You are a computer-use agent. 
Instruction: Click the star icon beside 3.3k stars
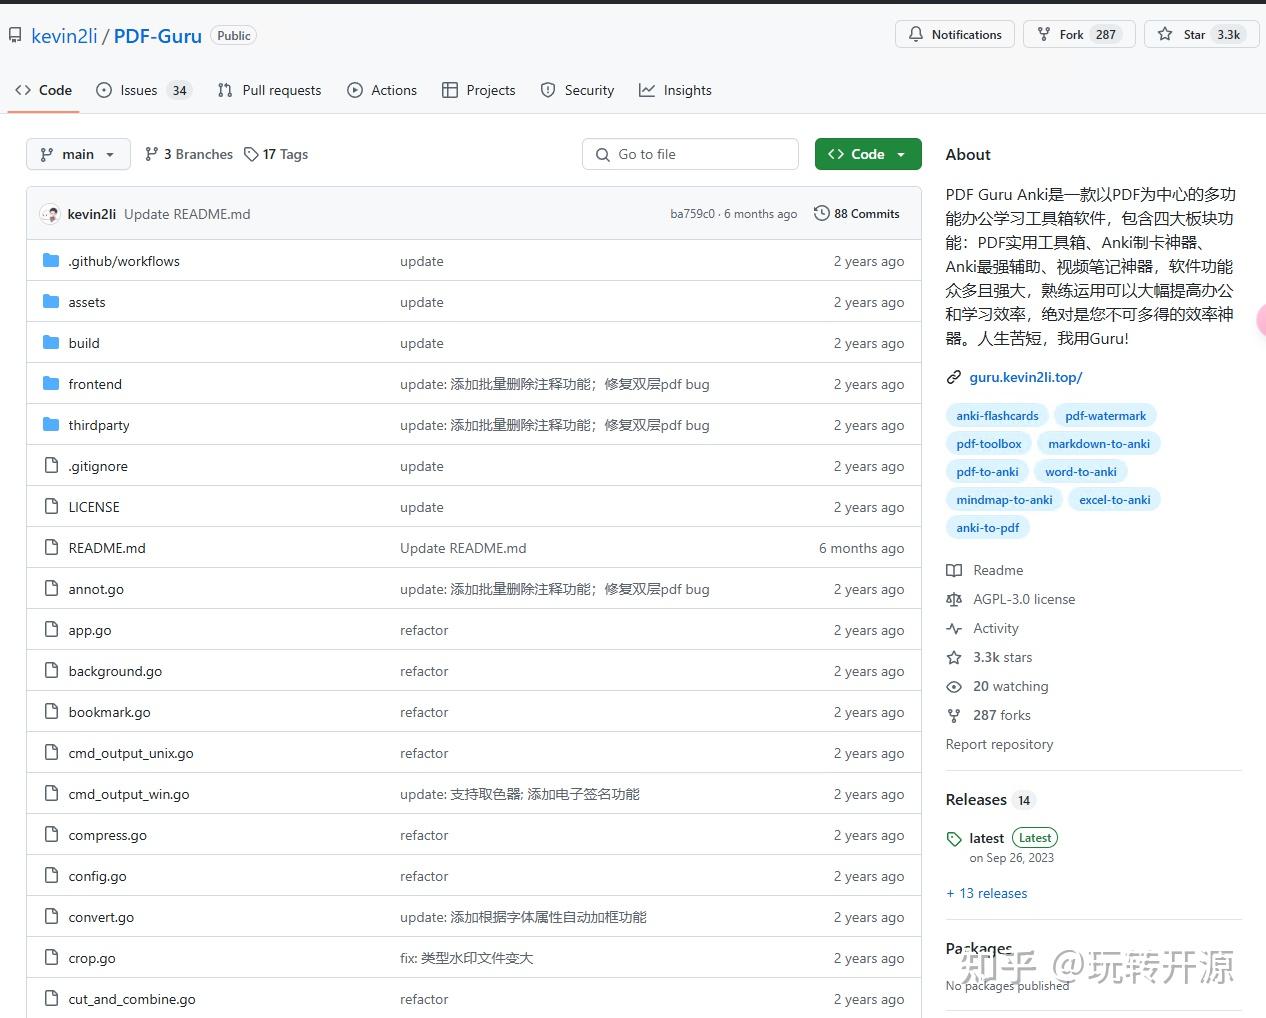point(954,657)
